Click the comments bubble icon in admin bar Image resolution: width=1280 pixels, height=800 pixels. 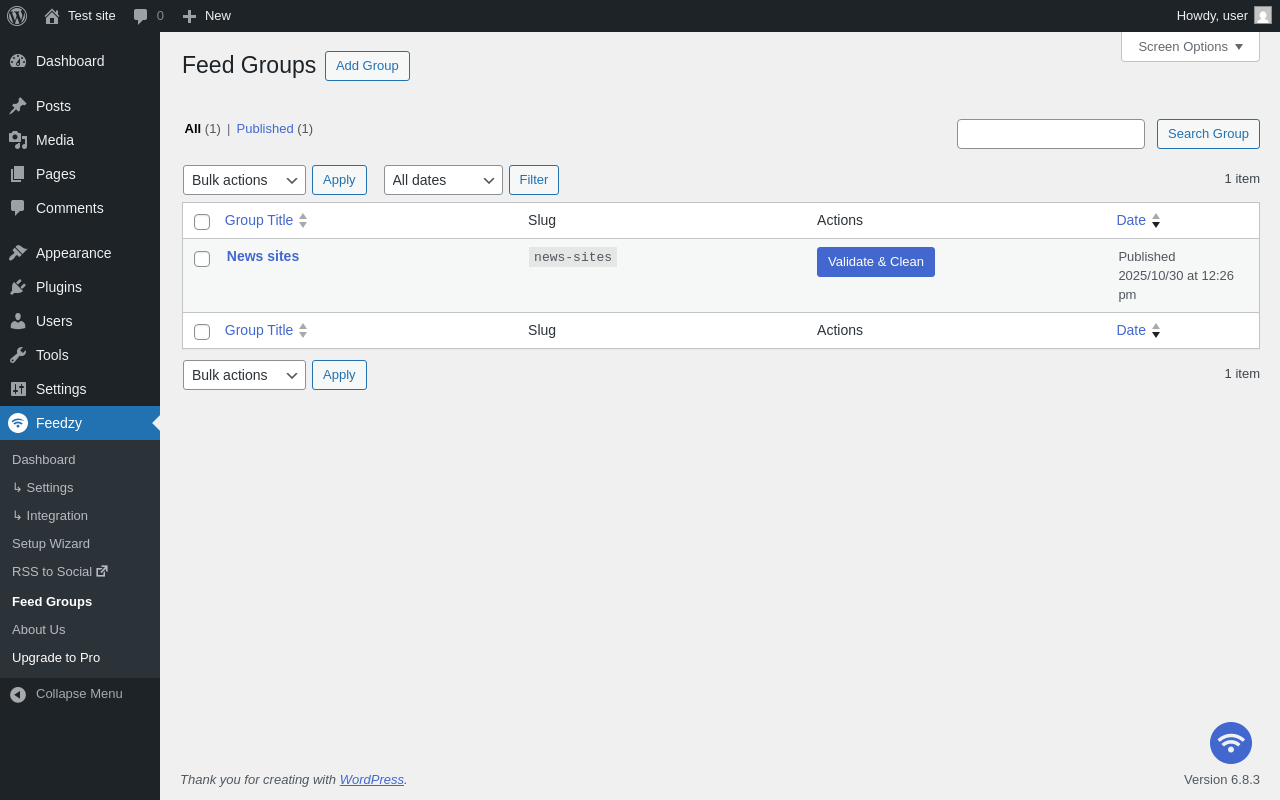pos(141,16)
